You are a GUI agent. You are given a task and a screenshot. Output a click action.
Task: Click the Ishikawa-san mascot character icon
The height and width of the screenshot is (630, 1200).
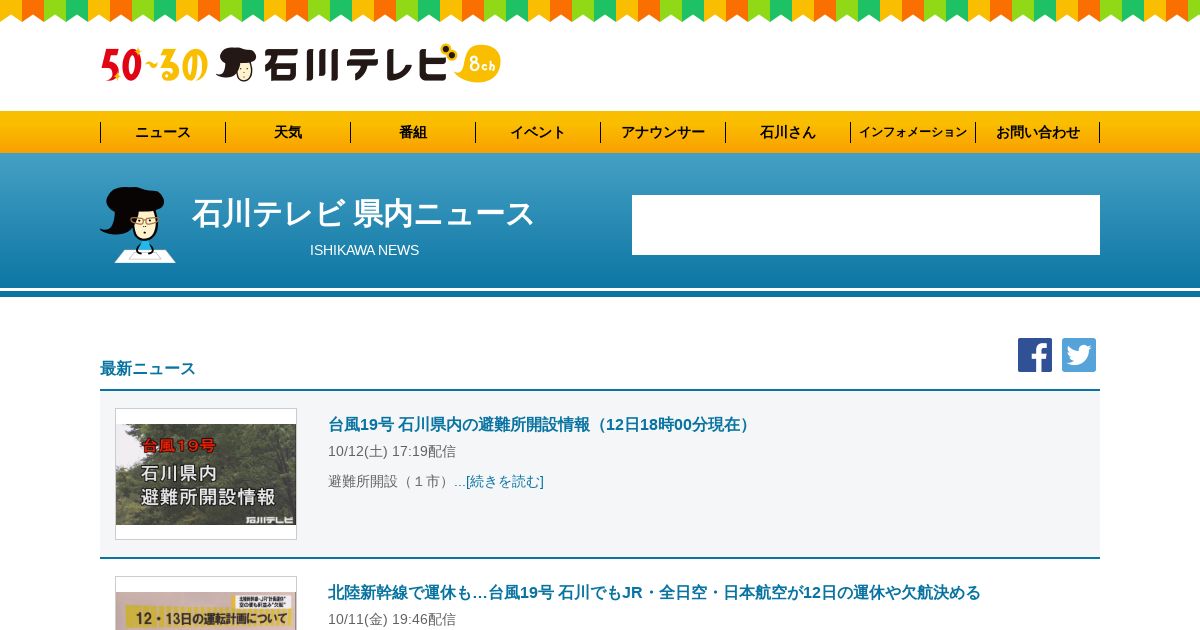[138, 225]
